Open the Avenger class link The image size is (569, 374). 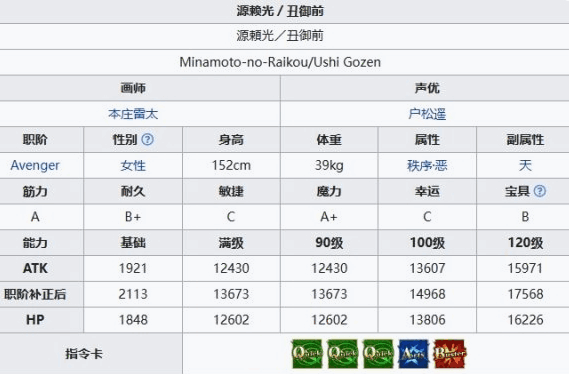coord(35,165)
